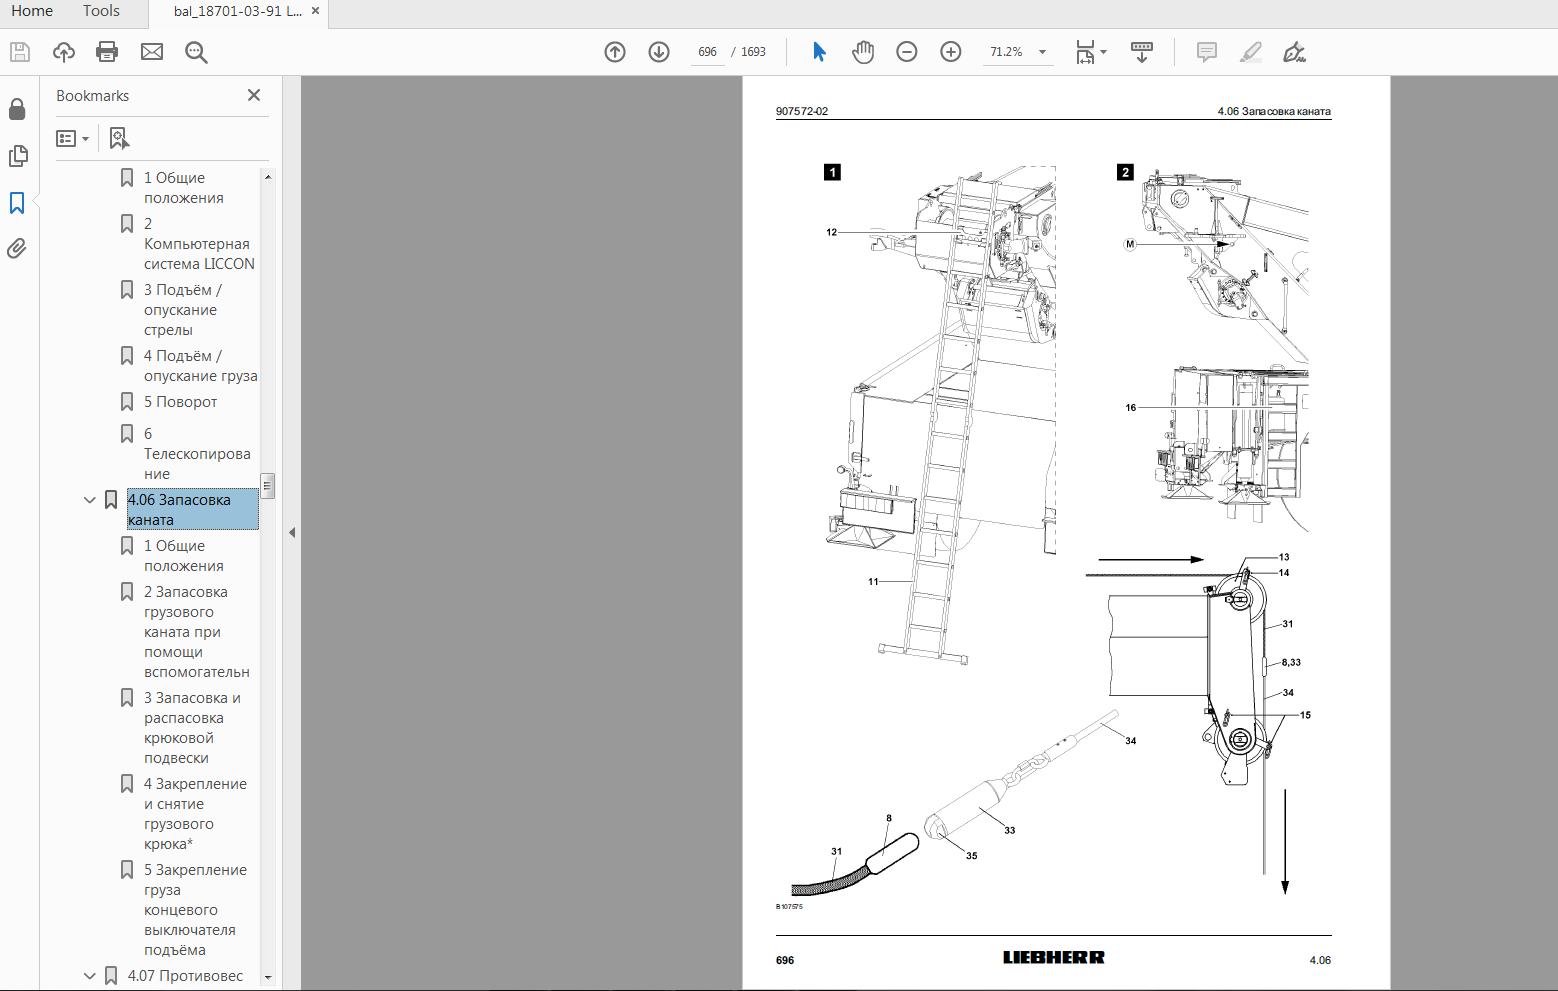This screenshot has height=991, width=1558.
Task: Open bookmark 5 Поворот
Action: click(180, 402)
